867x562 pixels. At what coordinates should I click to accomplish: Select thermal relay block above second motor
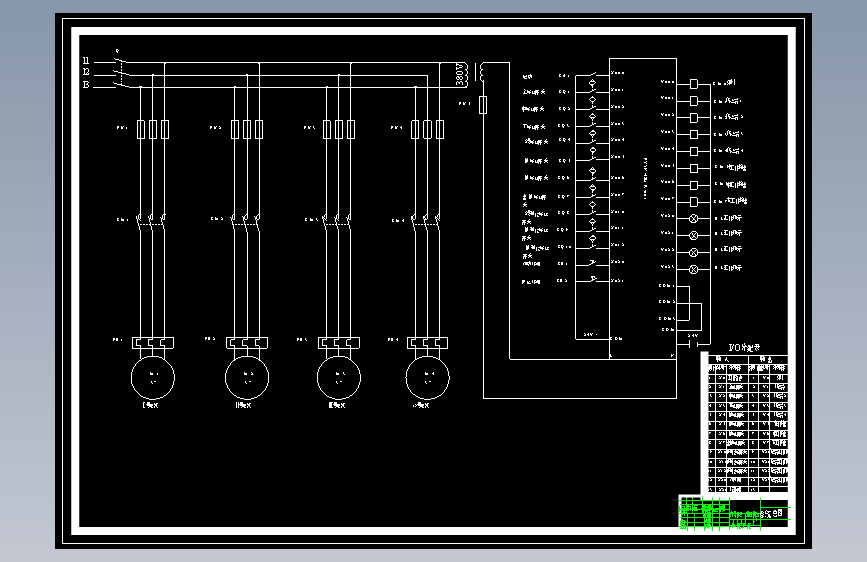(x=247, y=343)
